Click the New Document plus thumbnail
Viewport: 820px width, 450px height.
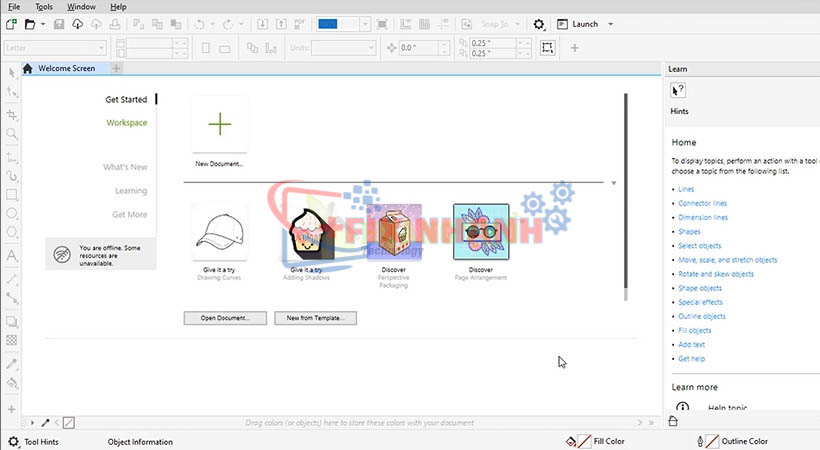coord(220,124)
